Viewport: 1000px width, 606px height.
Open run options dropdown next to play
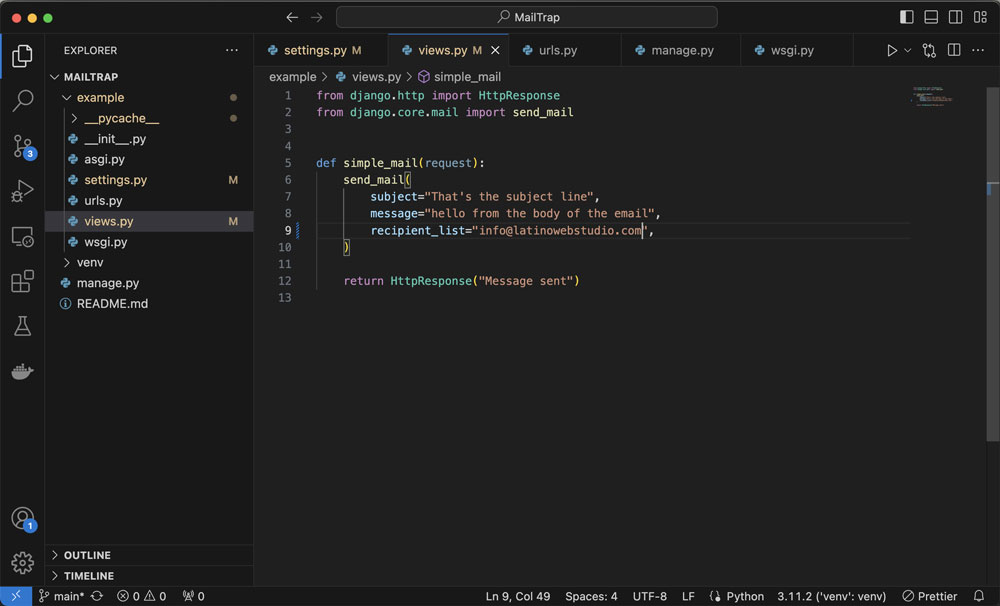coord(908,50)
